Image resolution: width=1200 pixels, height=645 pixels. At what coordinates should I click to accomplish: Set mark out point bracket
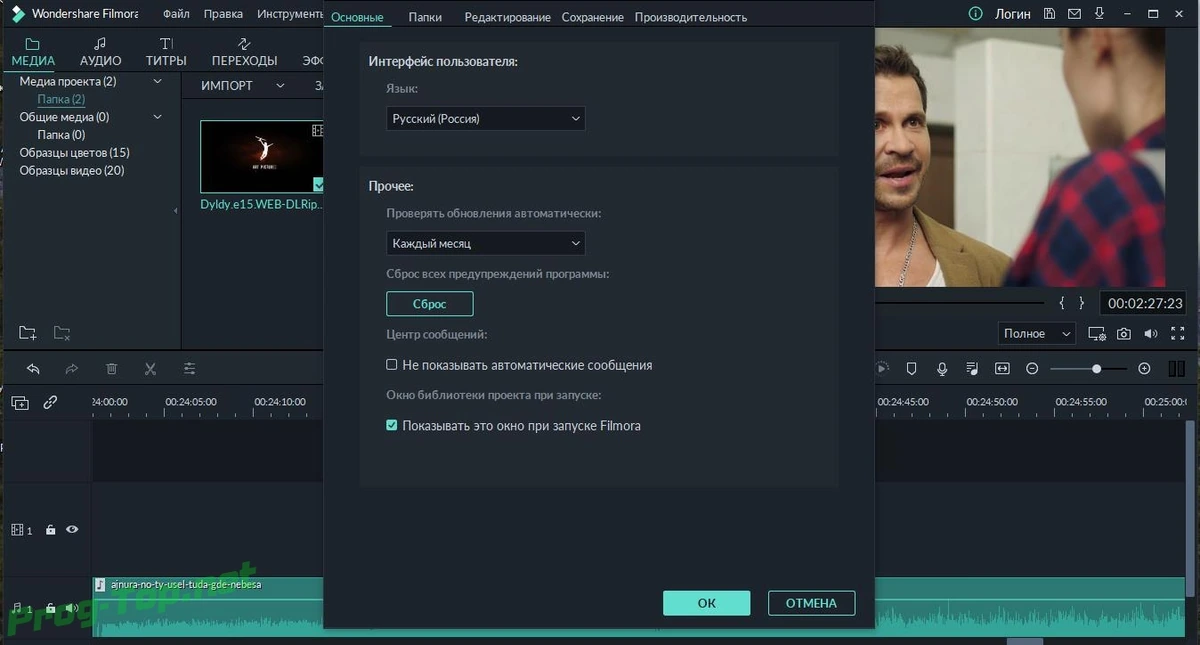[1081, 302]
